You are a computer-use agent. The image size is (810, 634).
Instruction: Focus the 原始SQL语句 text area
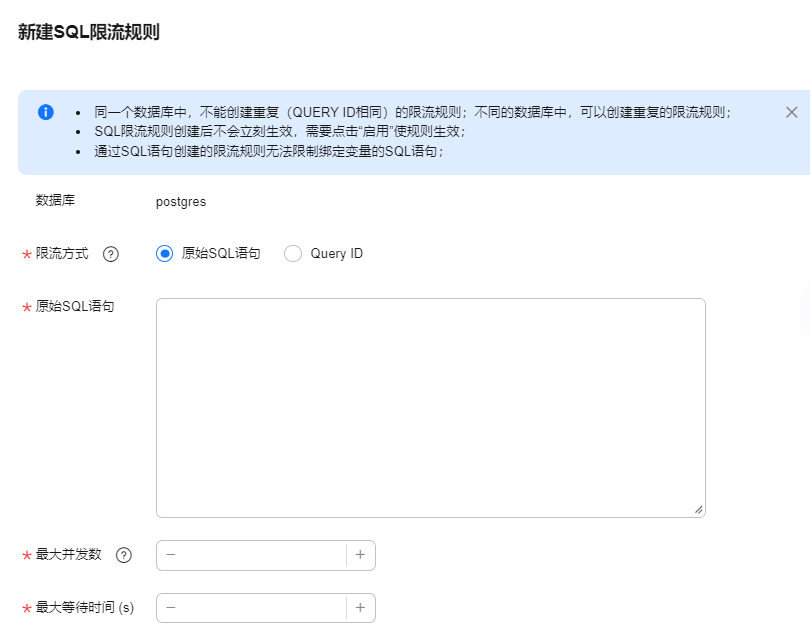431,408
